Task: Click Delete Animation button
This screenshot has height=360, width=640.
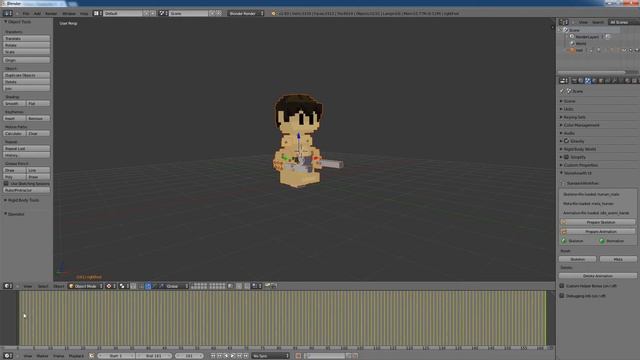Action: pos(598,276)
